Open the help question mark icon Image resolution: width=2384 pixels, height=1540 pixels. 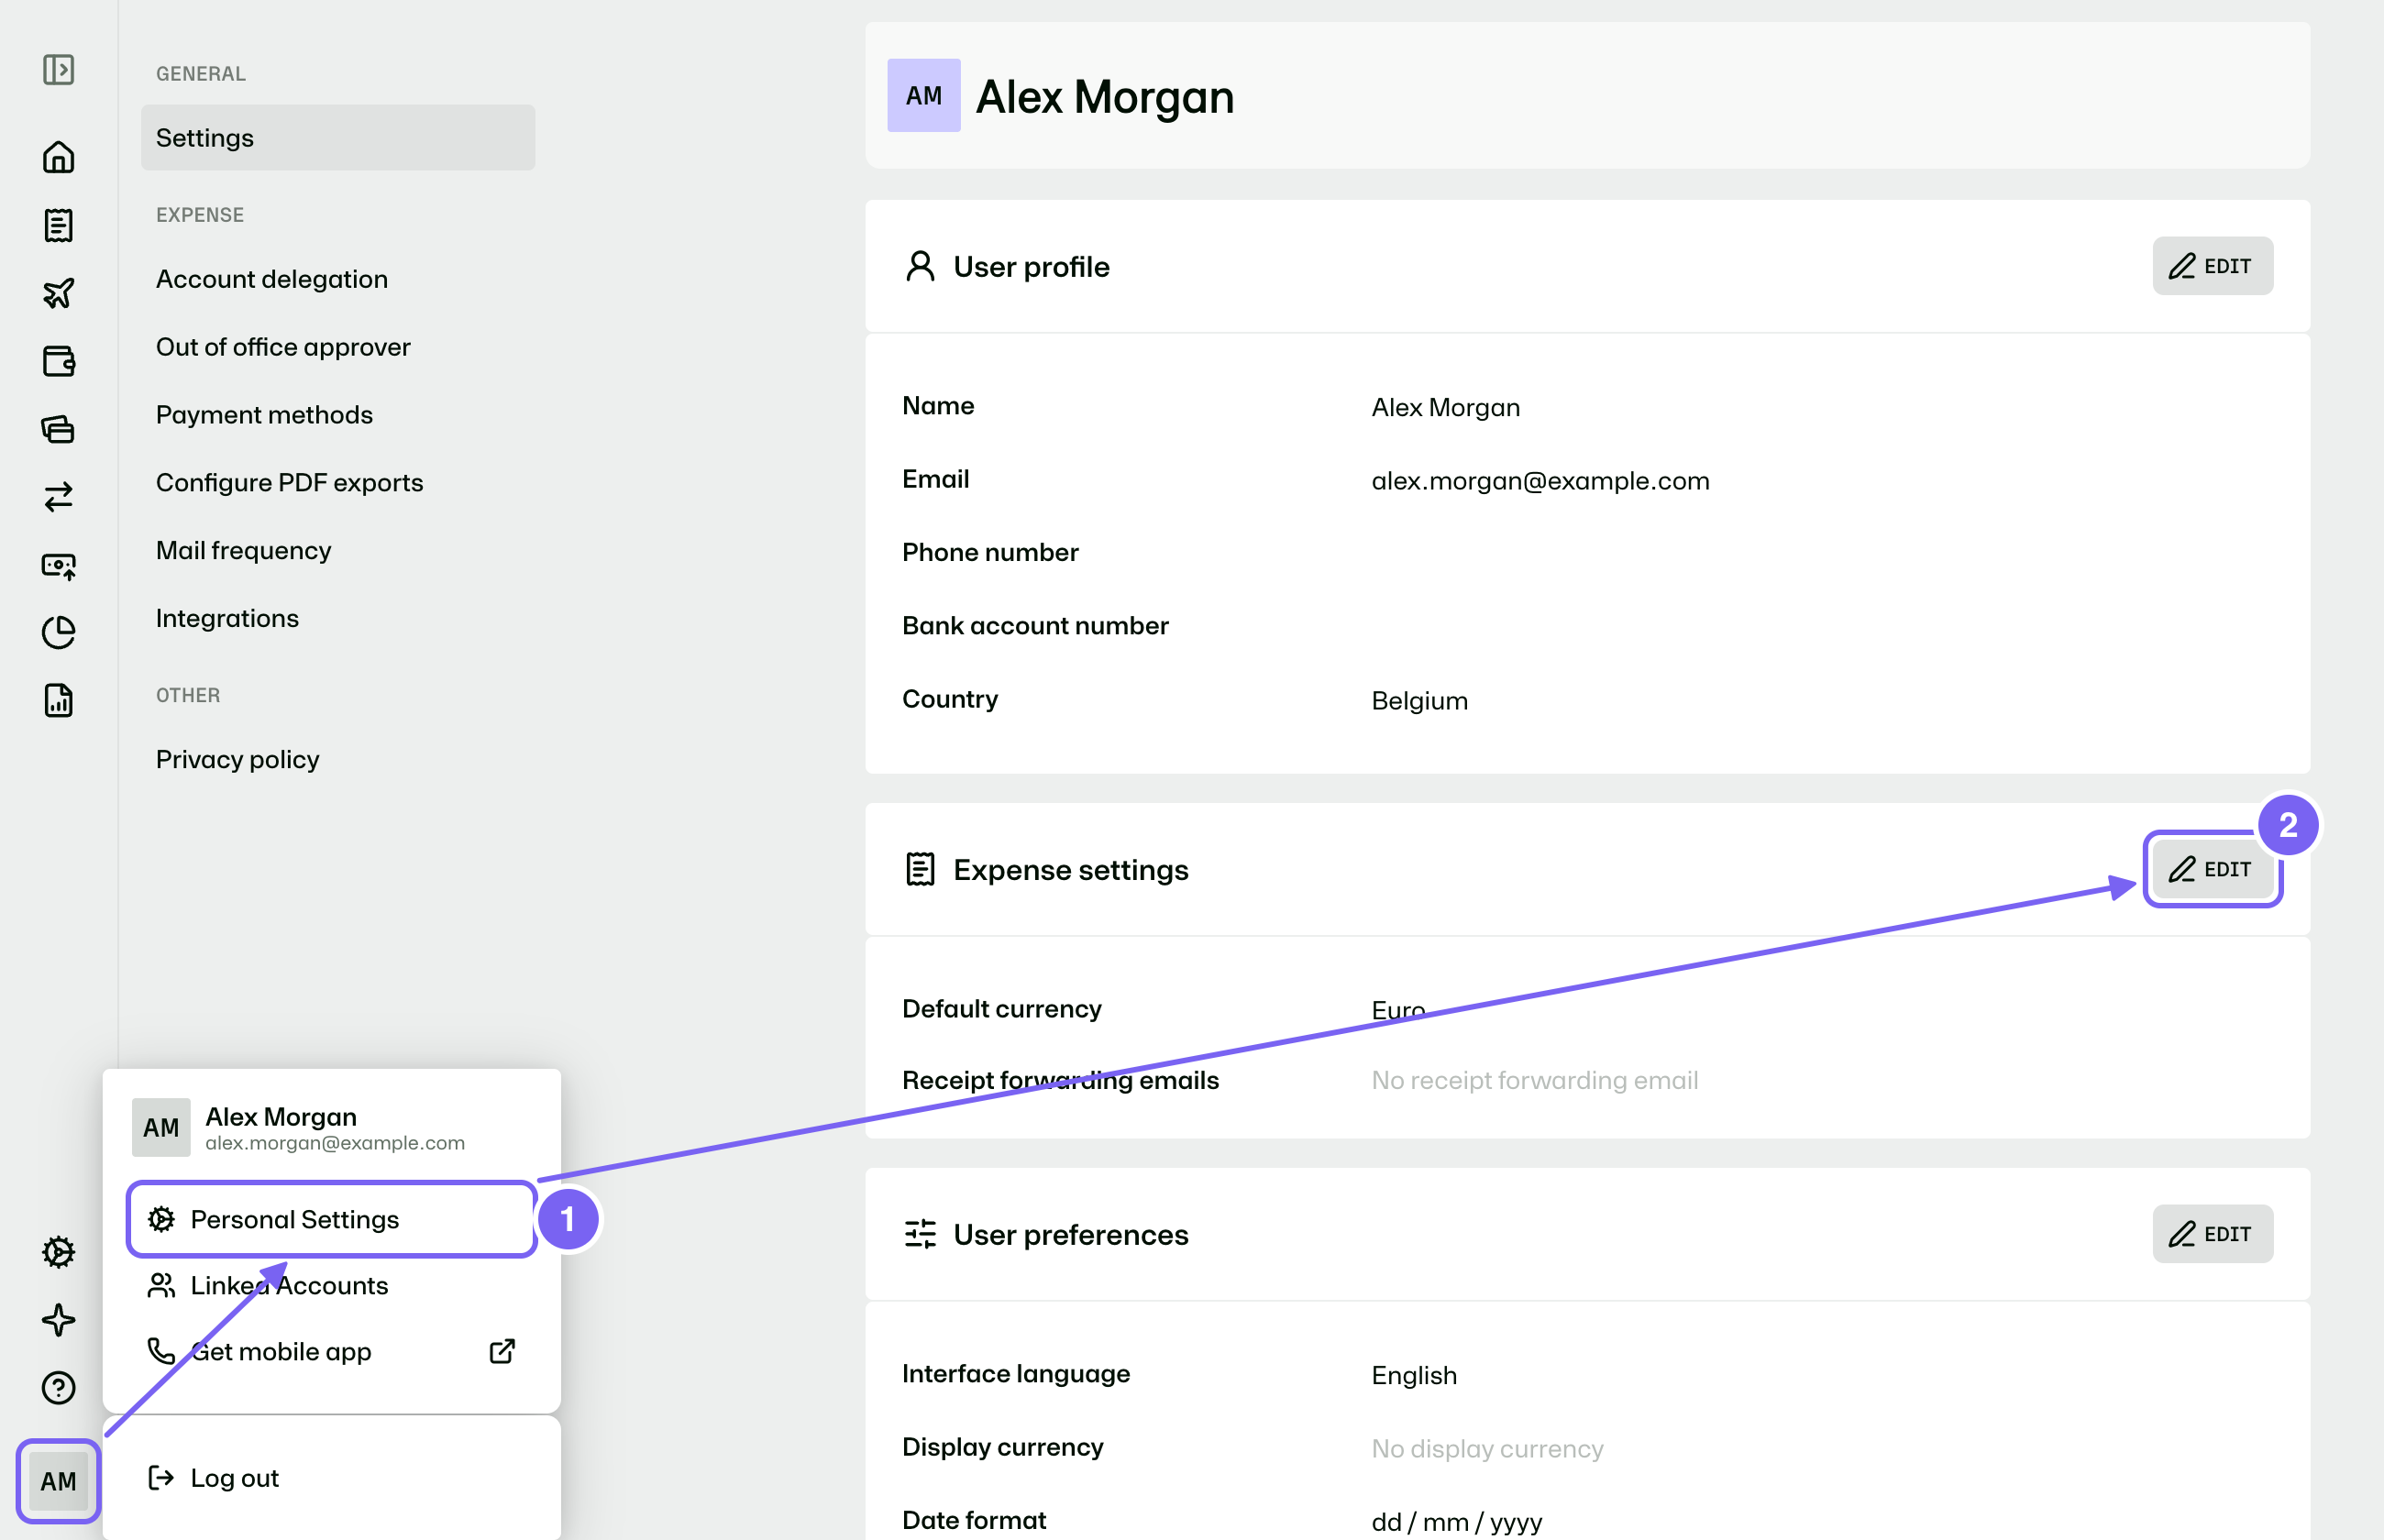58,1388
